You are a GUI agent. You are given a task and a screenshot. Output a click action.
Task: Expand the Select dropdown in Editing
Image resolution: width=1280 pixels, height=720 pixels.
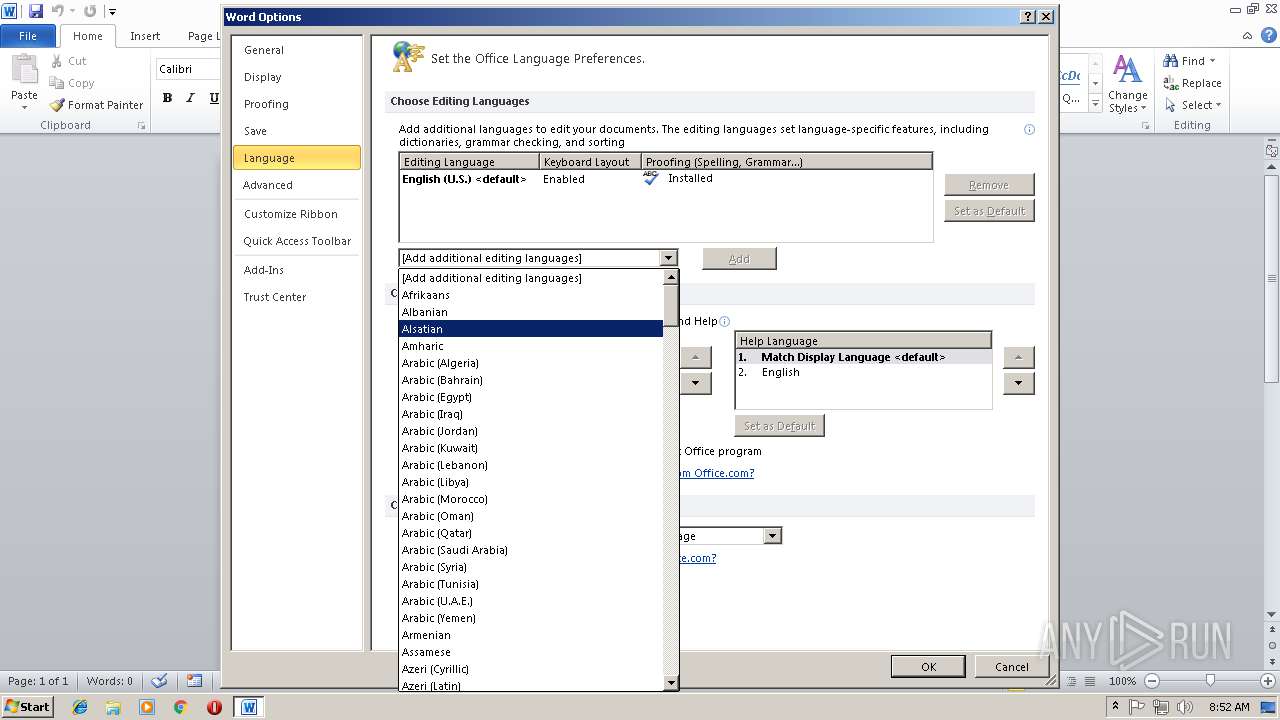pyautogui.click(x=1218, y=105)
